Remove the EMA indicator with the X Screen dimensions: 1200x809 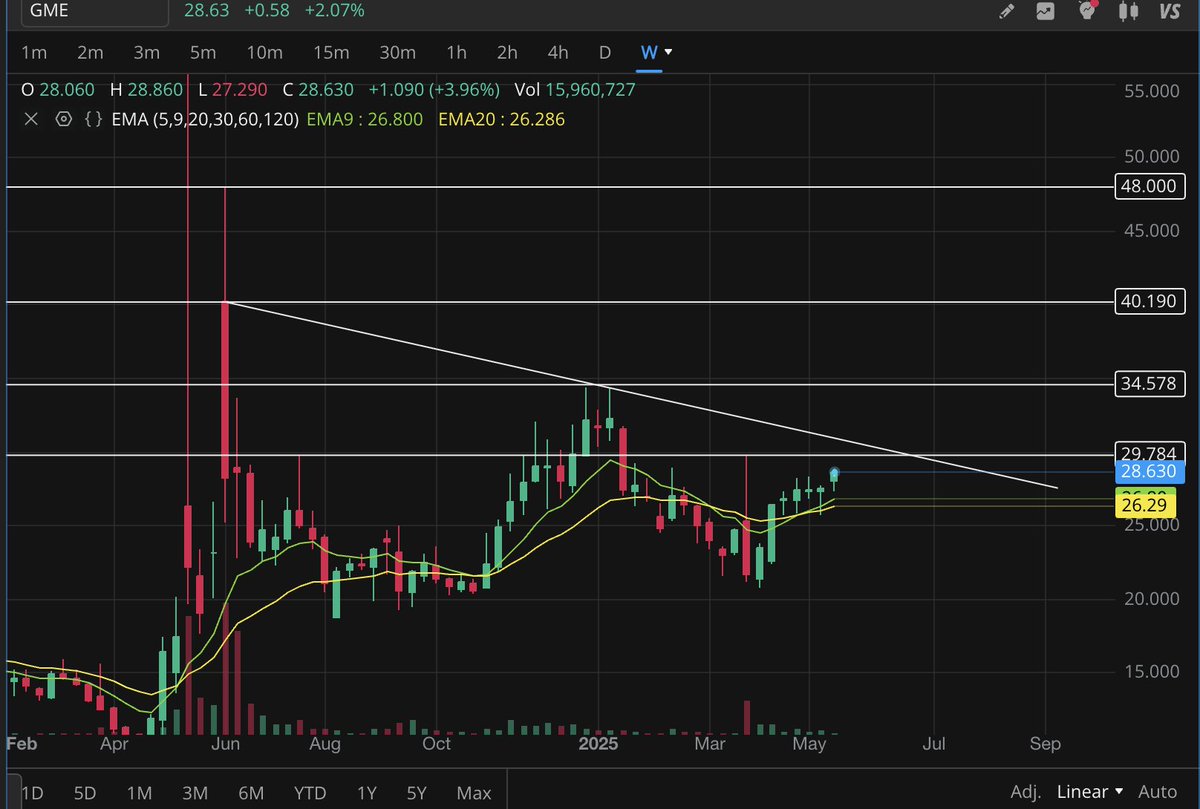31,119
